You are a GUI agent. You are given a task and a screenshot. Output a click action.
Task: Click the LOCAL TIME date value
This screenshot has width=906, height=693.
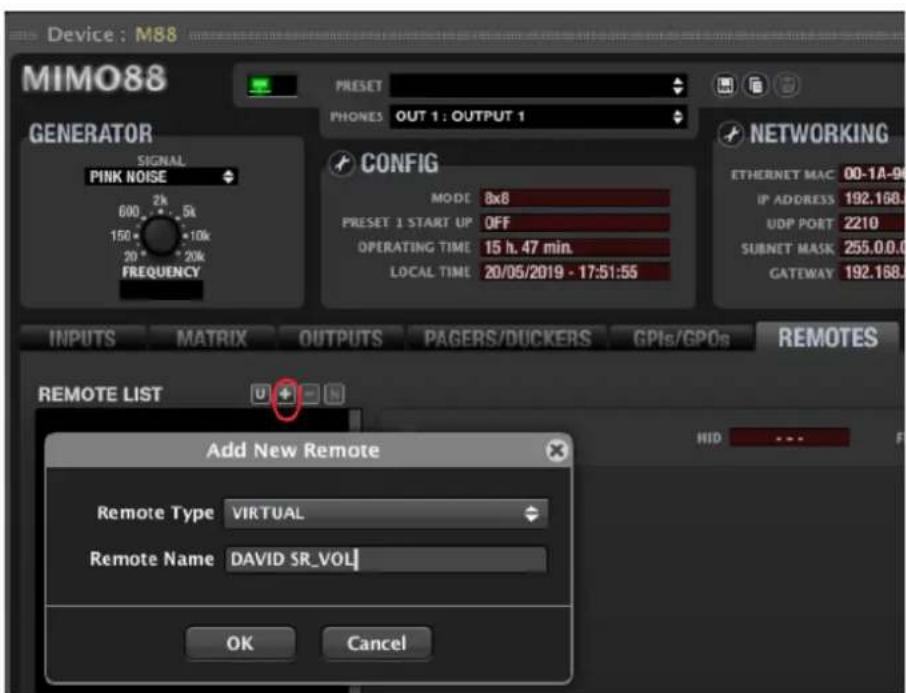(x=575, y=272)
